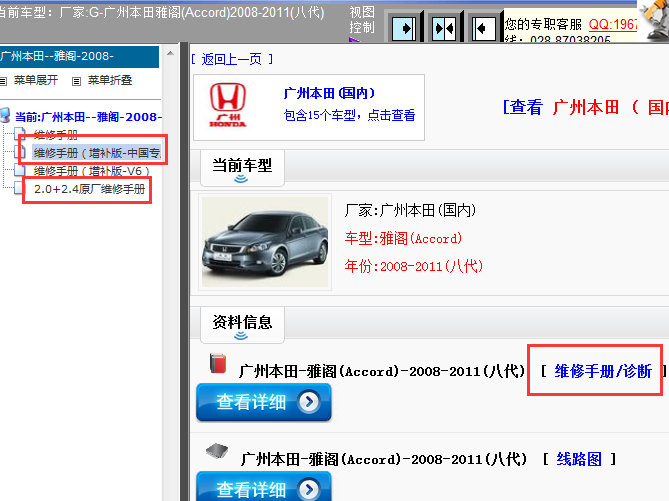The width and height of the screenshot is (669, 501).
Task: Click 查看详细 button under 线路图
Action: tap(264, 486)
